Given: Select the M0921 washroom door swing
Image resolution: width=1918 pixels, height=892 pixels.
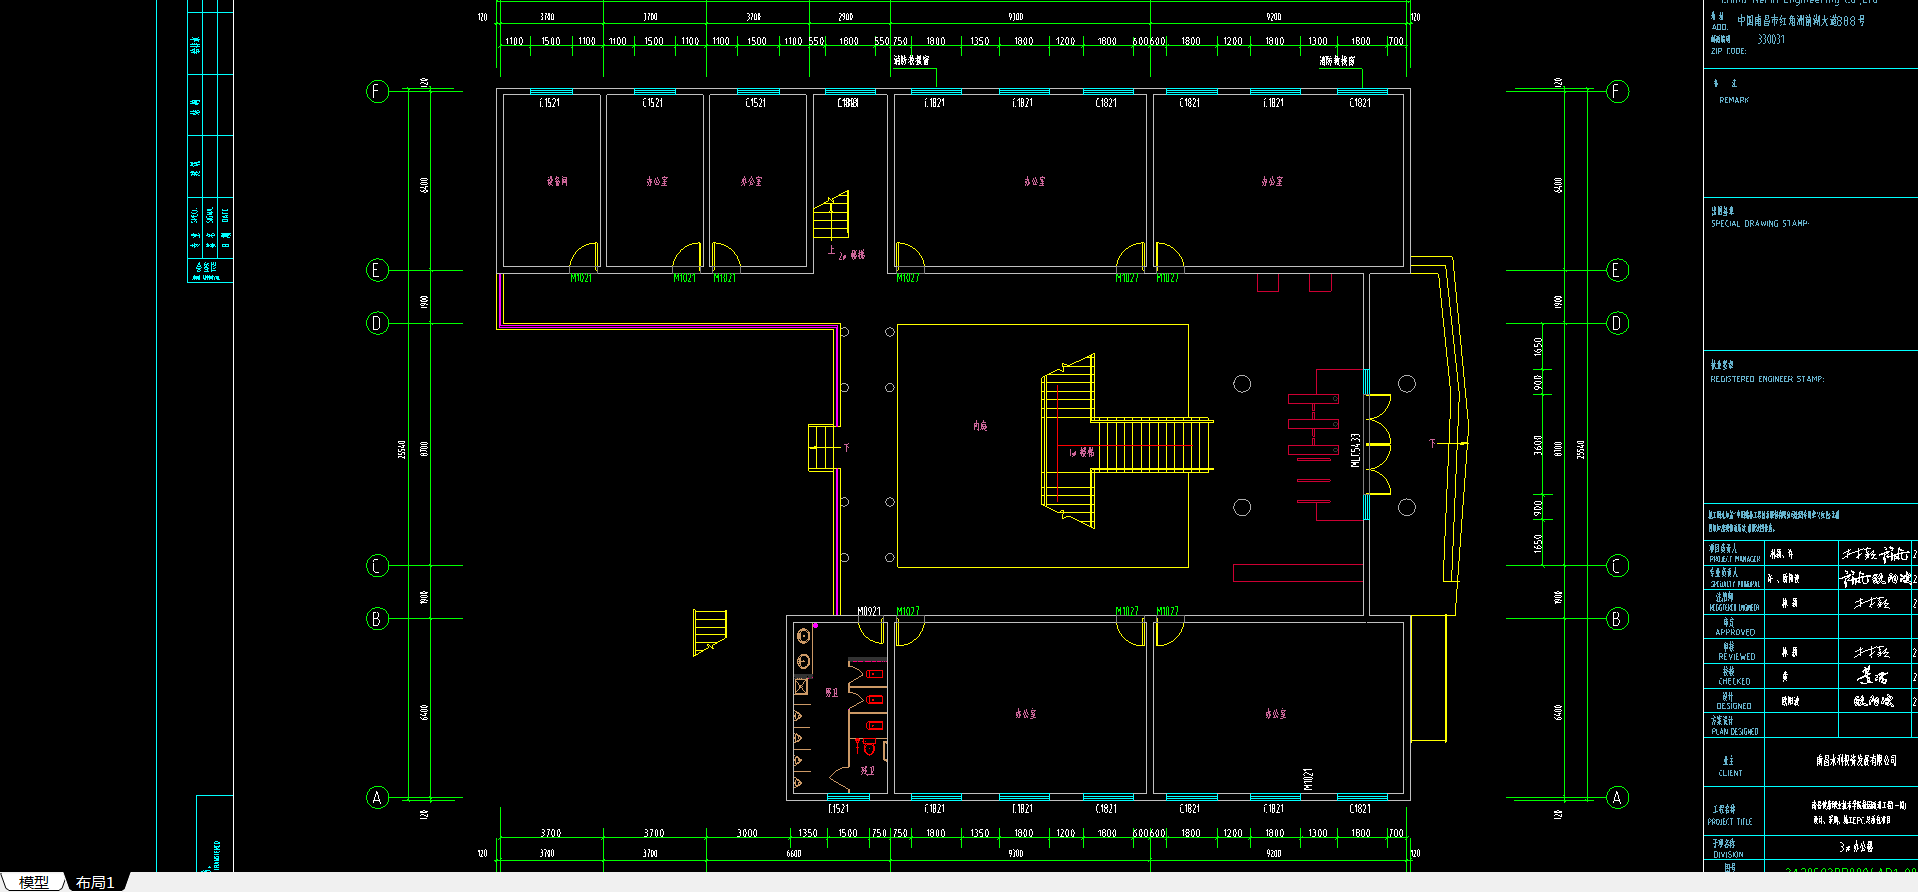Looking at the screenshot, I should pos(872,630).
